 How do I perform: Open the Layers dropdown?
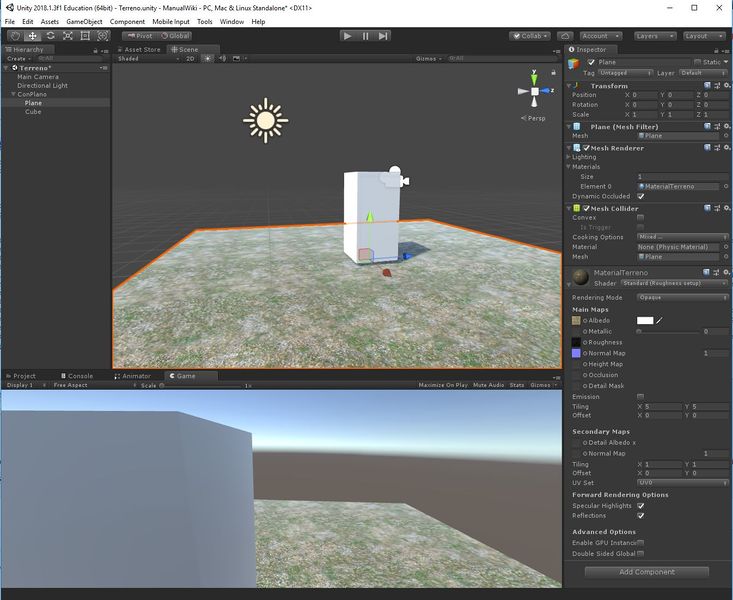(x=655, y=36)
